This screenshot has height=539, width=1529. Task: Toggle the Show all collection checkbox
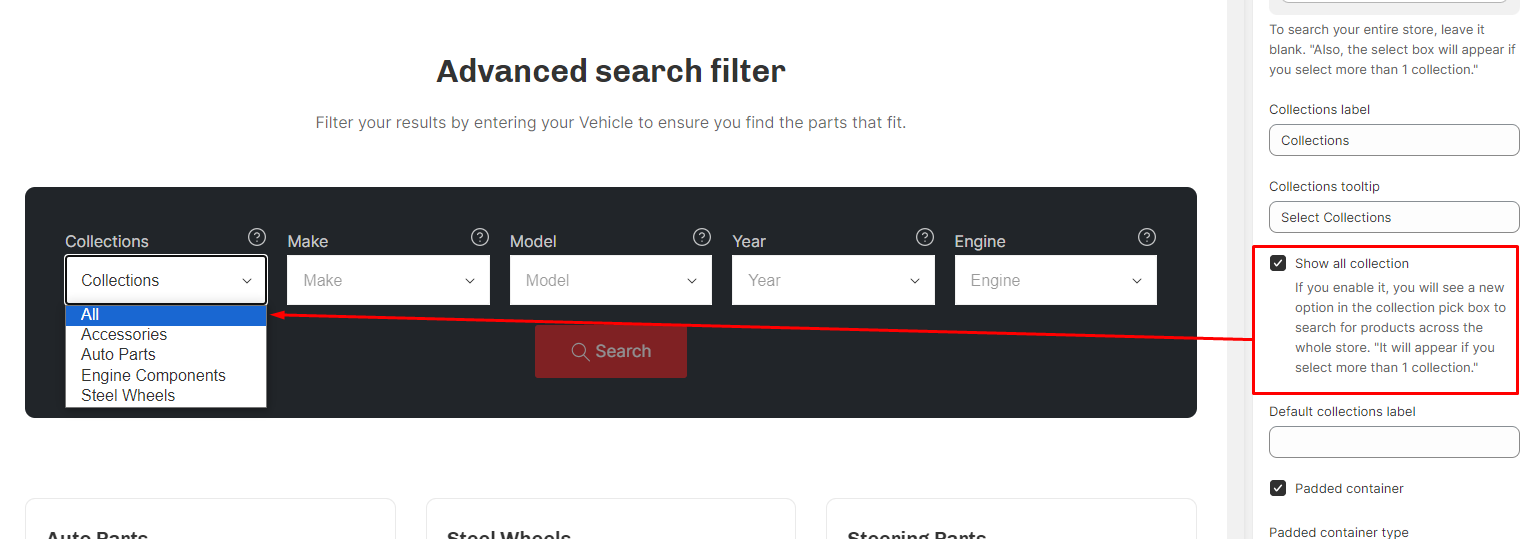1278,263
